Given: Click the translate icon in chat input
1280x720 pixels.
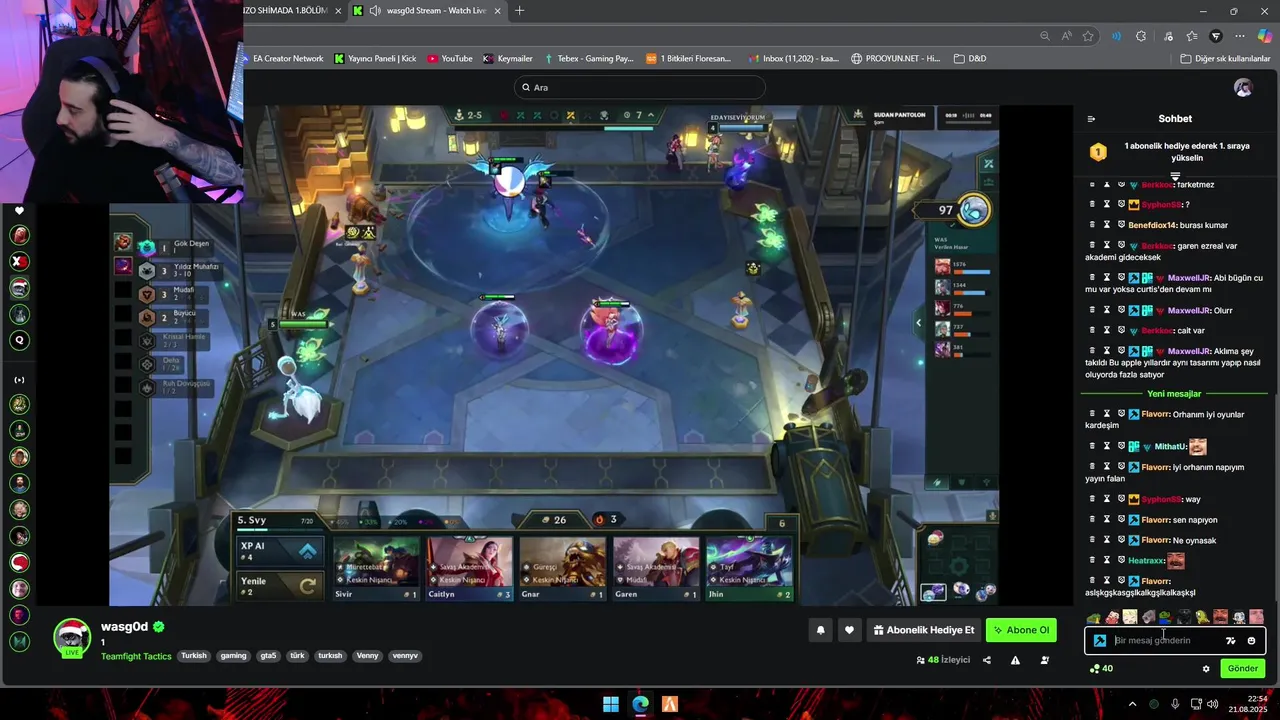Looking at the screenshot, I should point(1231,641).
